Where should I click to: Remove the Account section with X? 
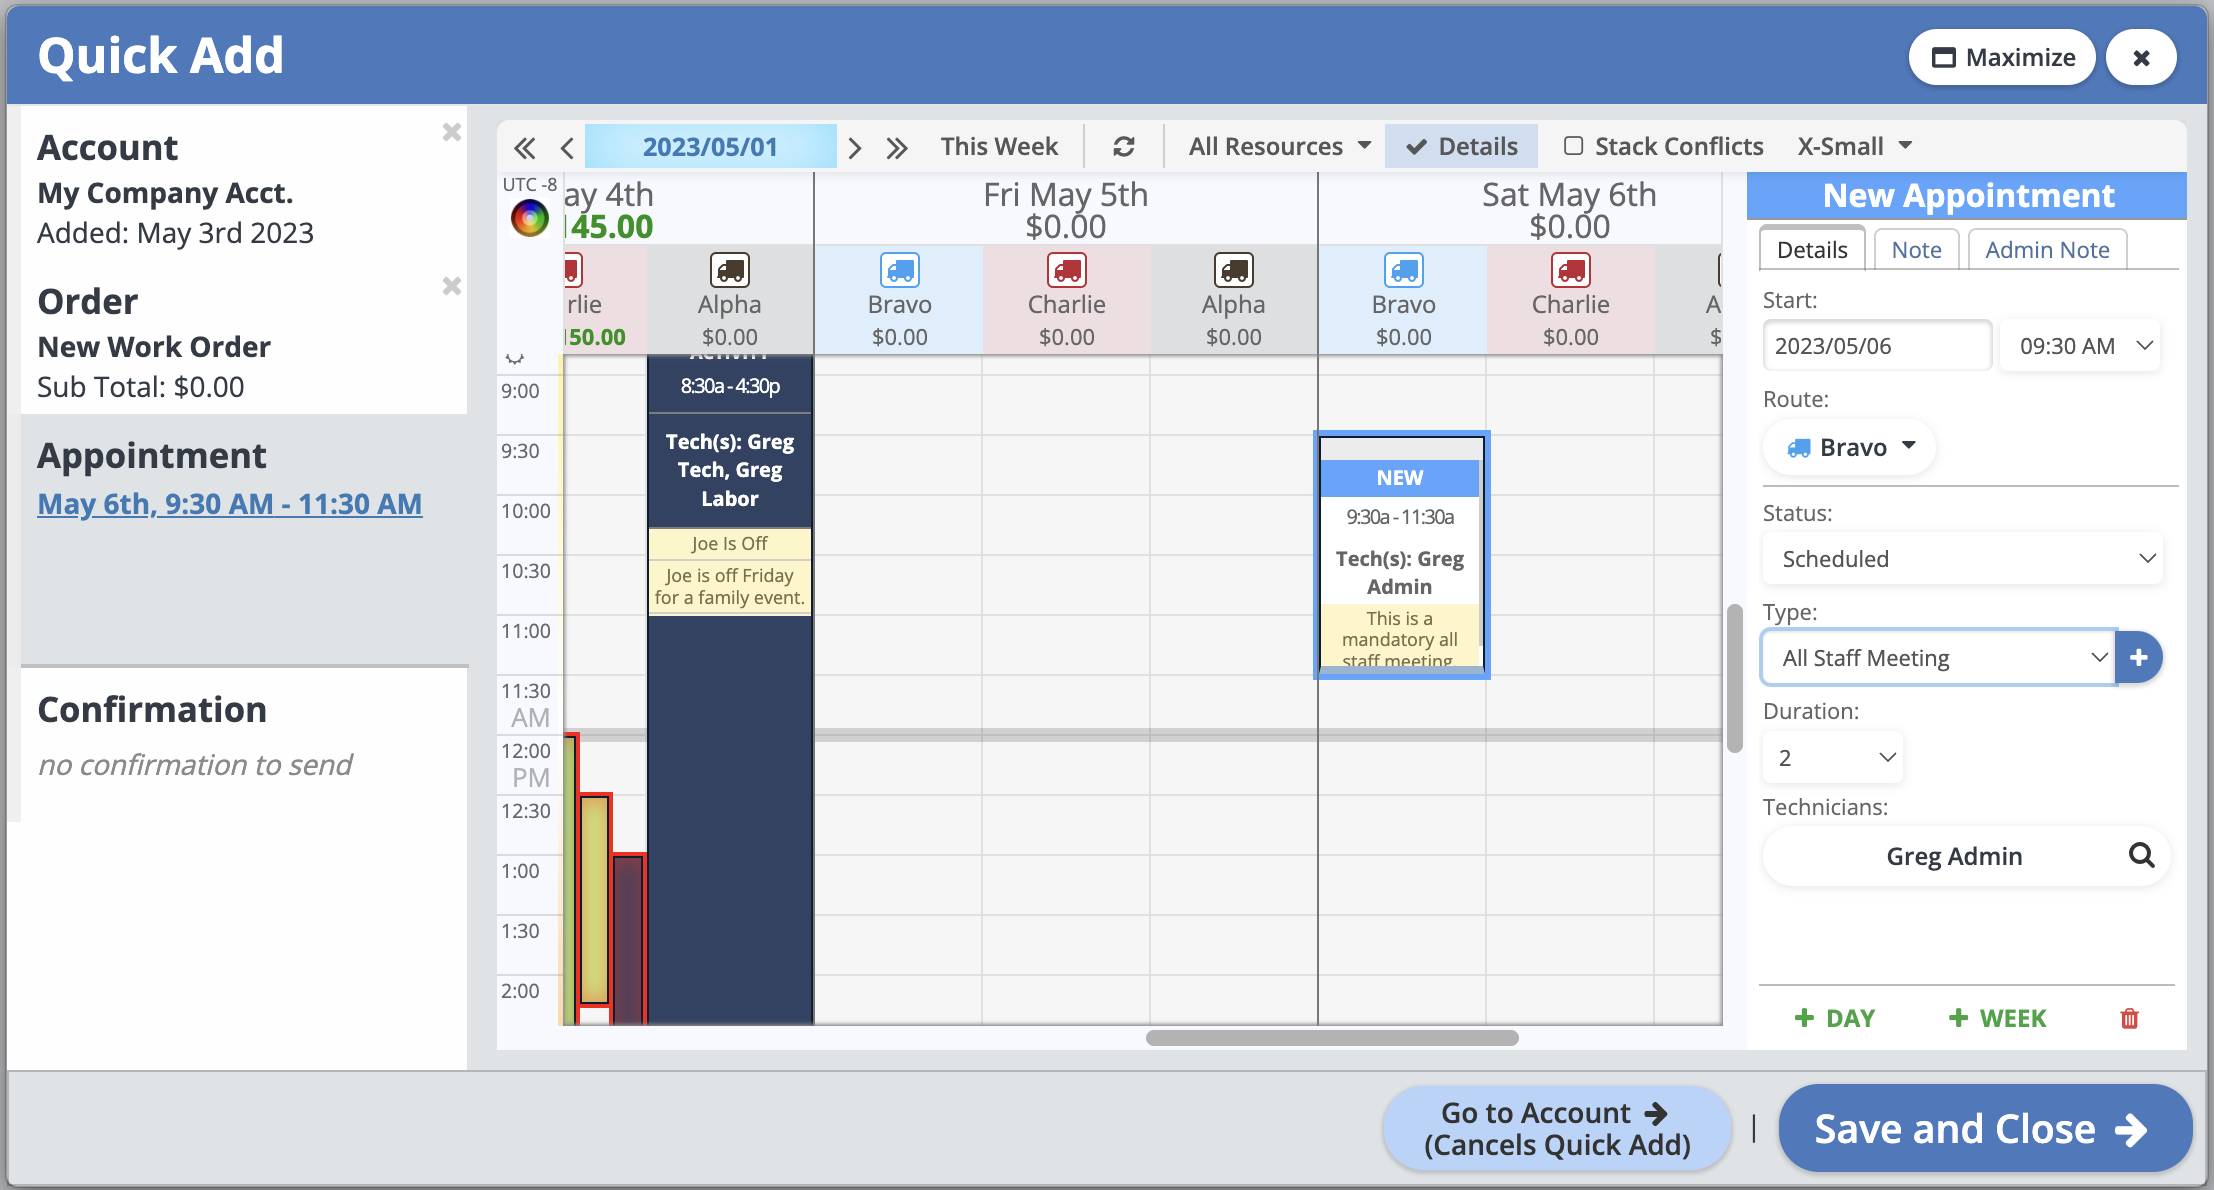point(452,132)
